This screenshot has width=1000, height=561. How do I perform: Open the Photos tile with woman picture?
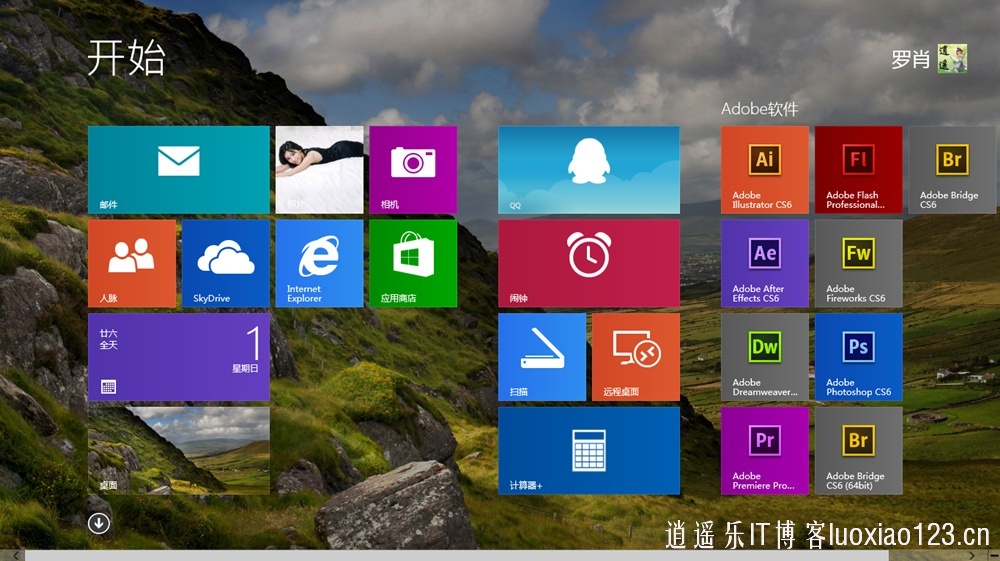pyautogui.click(x=320, y=170)
